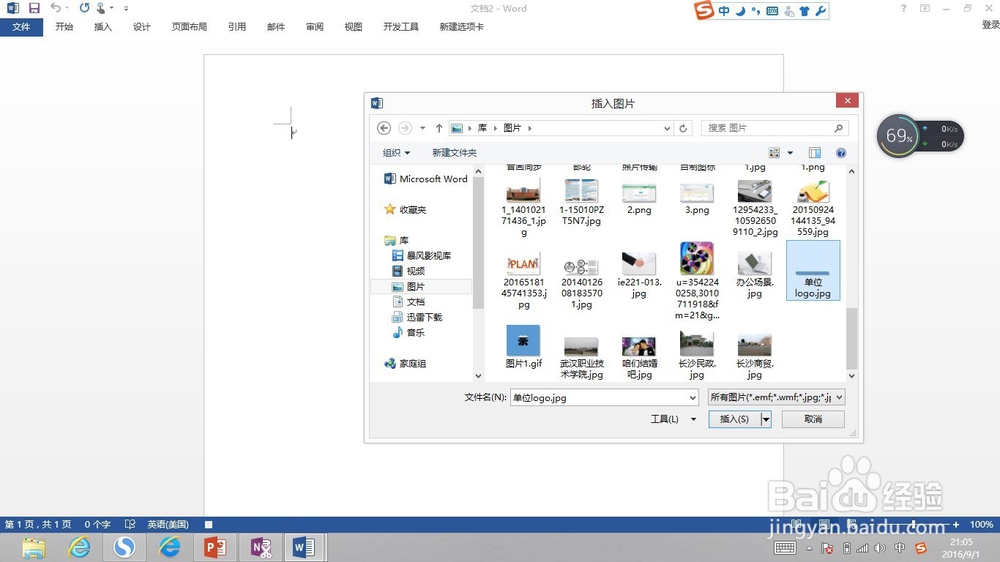Viewport: 1000px width, 562px height.
Task: Open Internet Explorer from taskbar
Action: [79, 547]
